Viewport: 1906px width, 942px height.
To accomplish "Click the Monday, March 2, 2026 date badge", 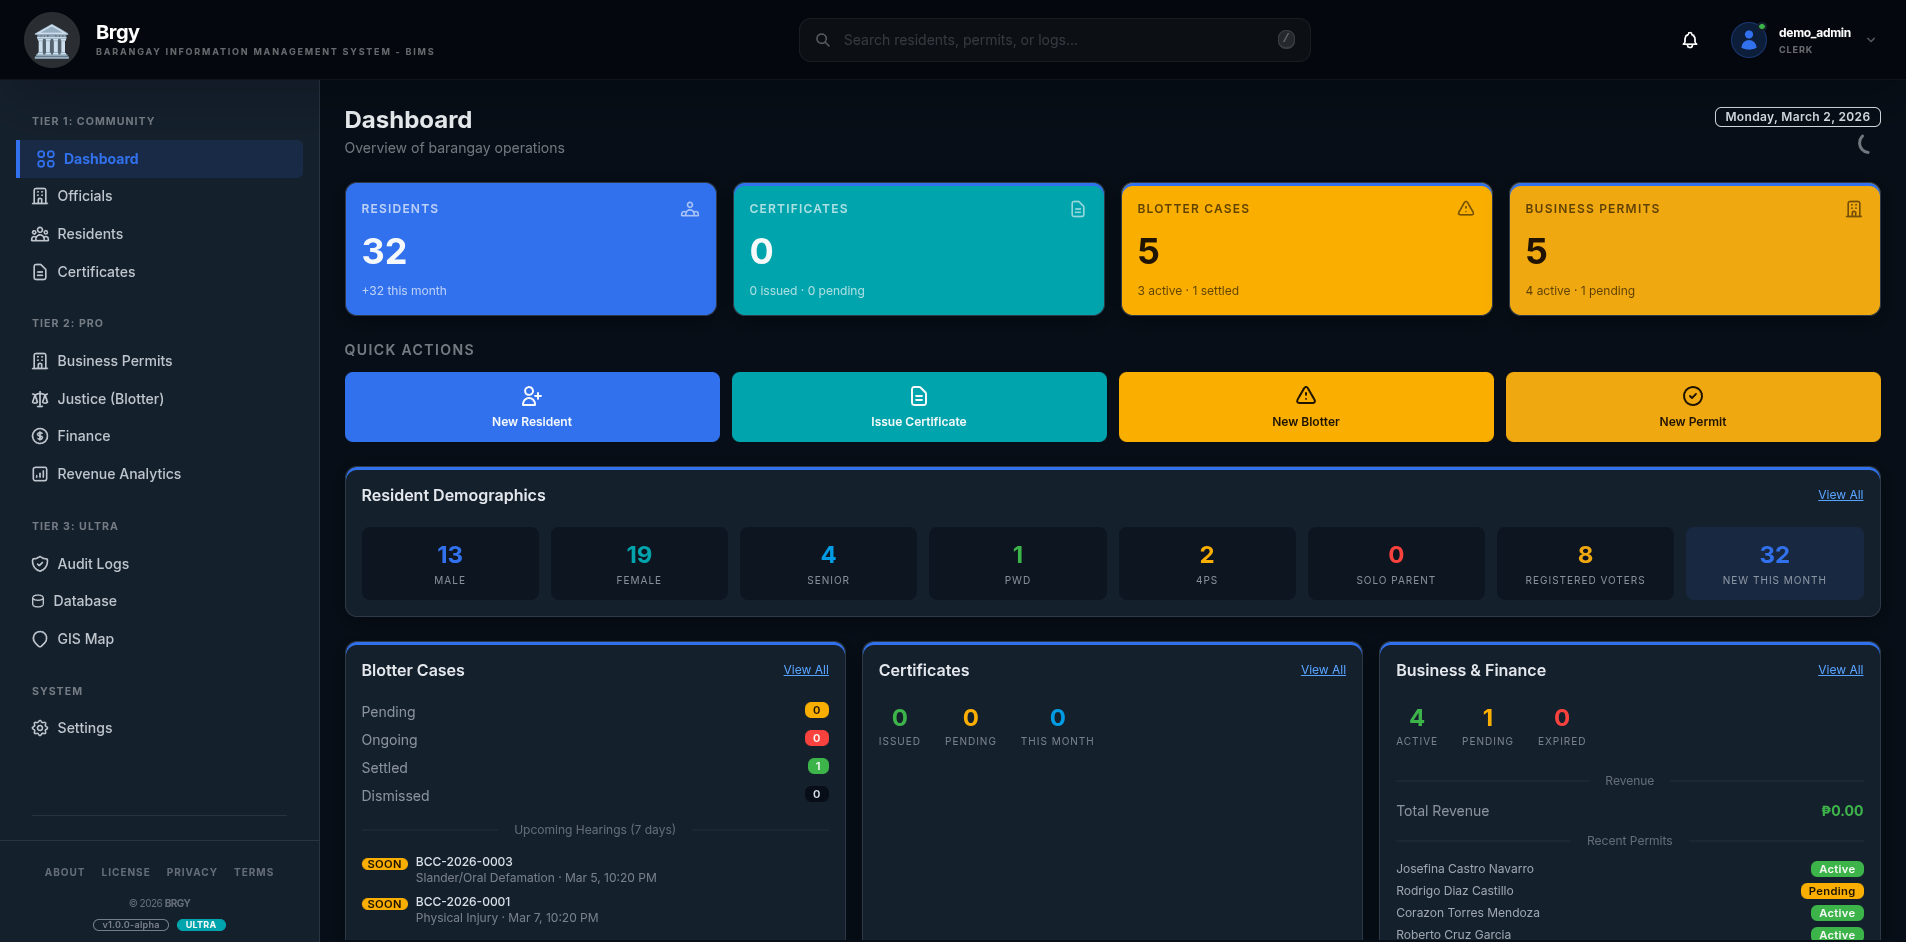I will click(x=1797, y=117).
